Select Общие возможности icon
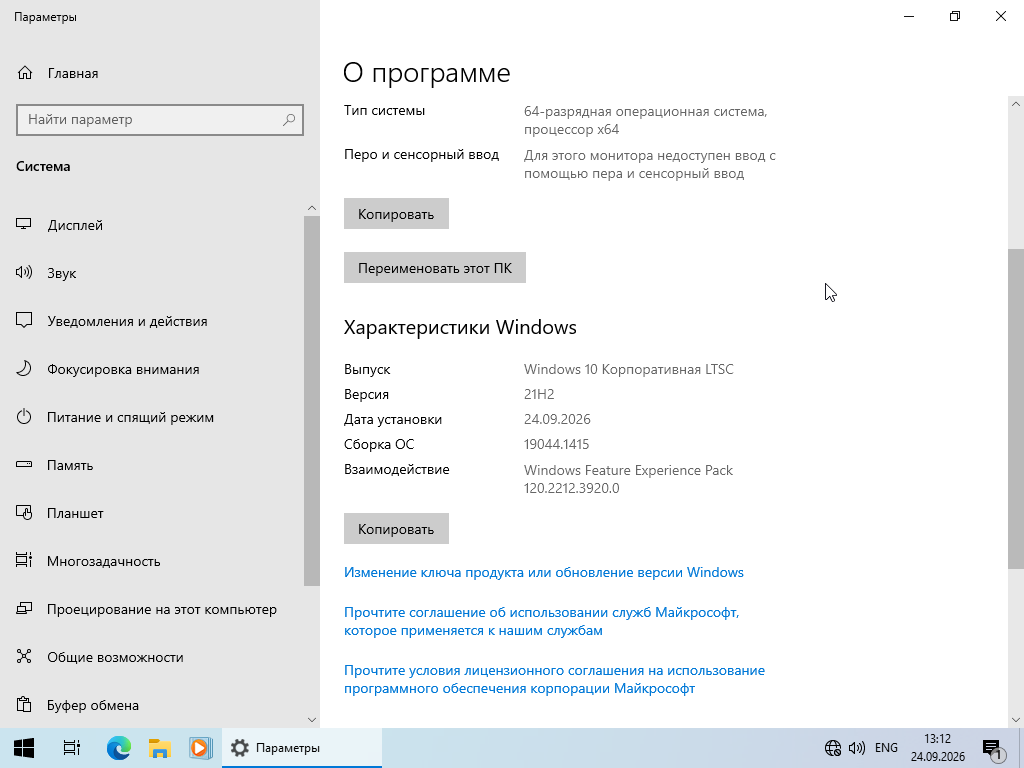This screenshot has height=768, width=1024. click(x=24, y=657)
